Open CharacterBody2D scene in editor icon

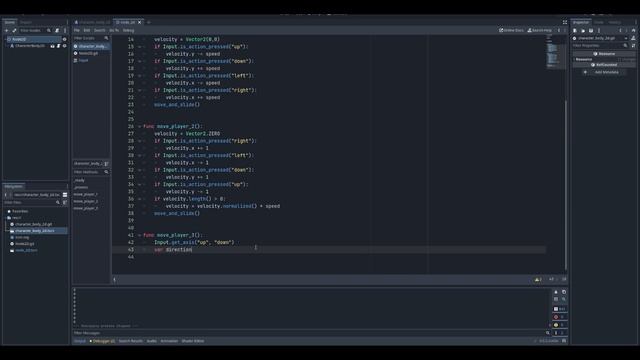point(52,46)
